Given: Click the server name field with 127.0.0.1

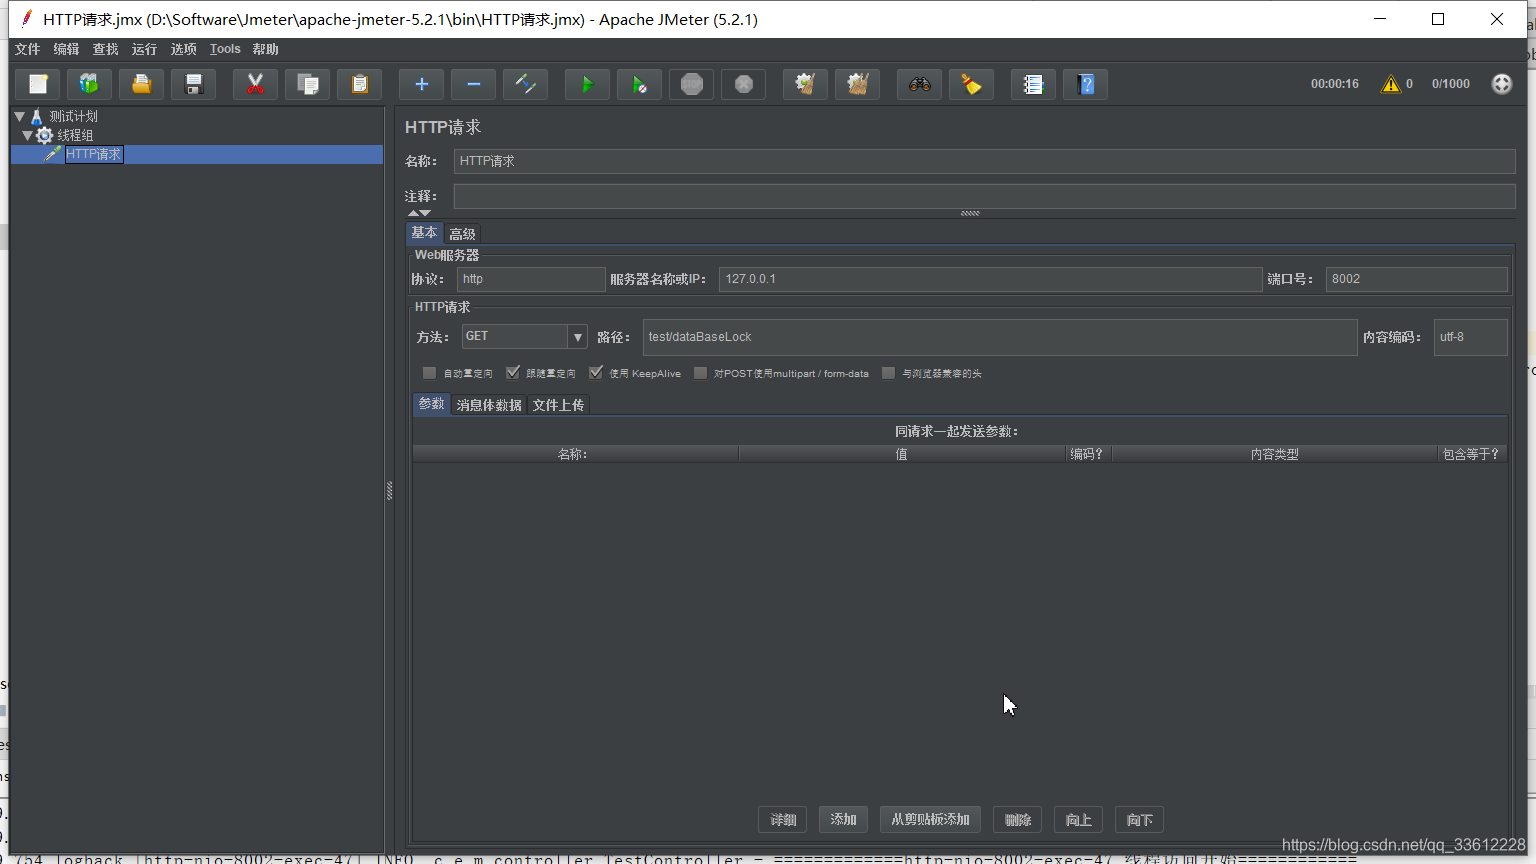Looking at the screenshot, I should click(x=990, y=279).
